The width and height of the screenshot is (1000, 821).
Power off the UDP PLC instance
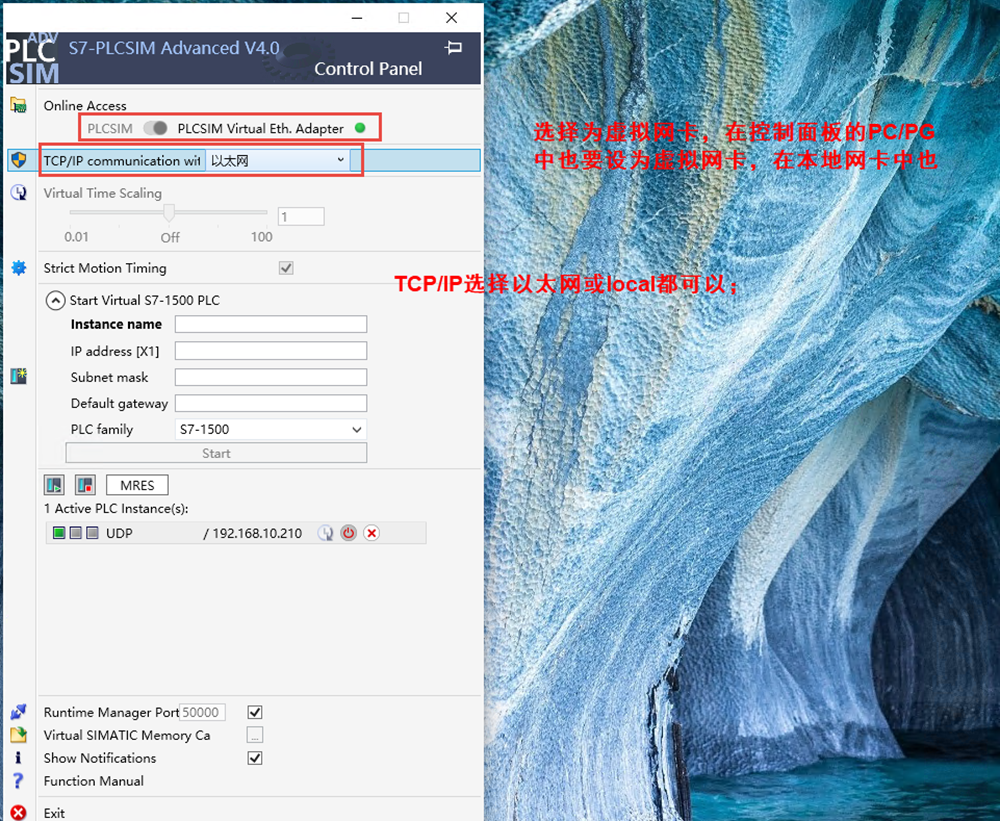click(348, 533)
